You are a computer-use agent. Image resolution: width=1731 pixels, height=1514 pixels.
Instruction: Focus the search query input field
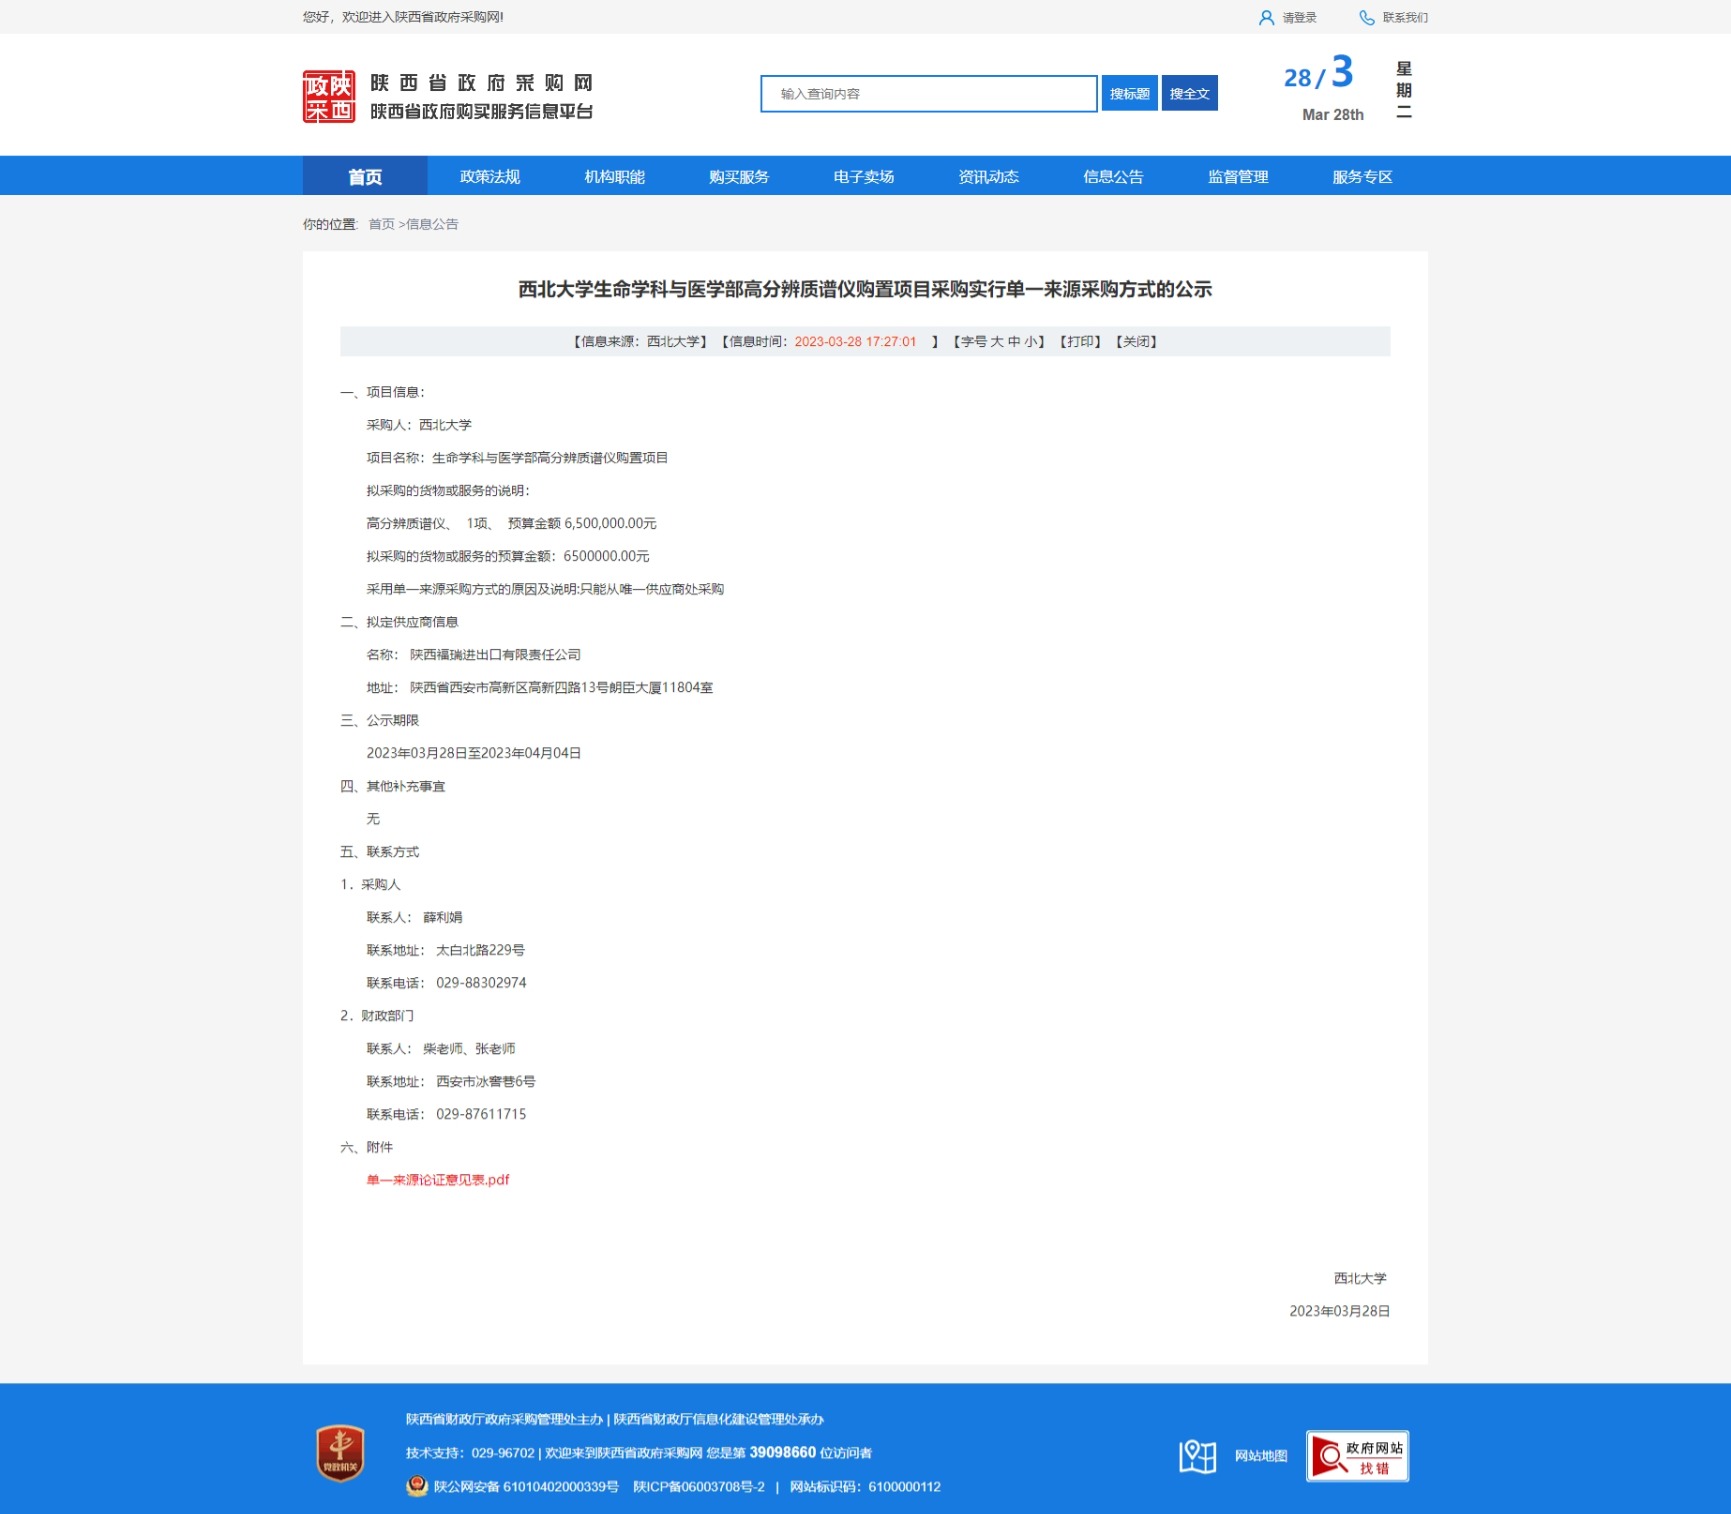click(x=928, y=94)
